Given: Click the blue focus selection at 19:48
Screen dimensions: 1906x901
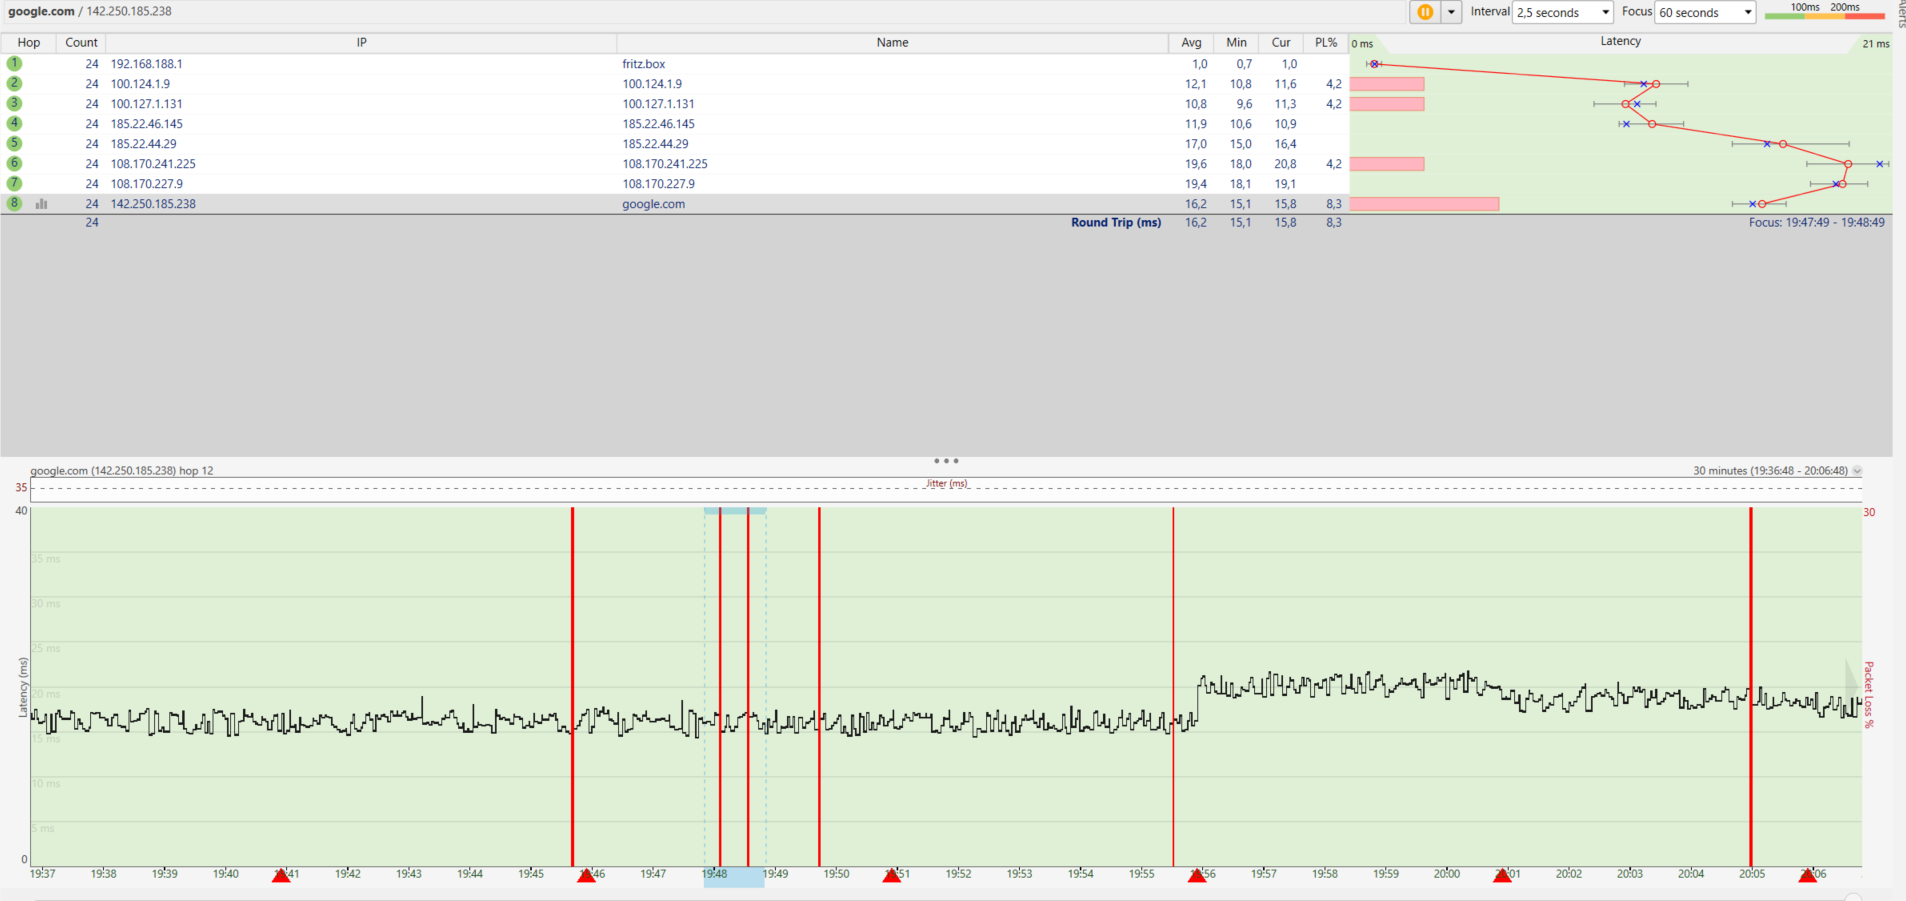Looking at the screenshot, I should pyautogui.click(x=734, y=877).
